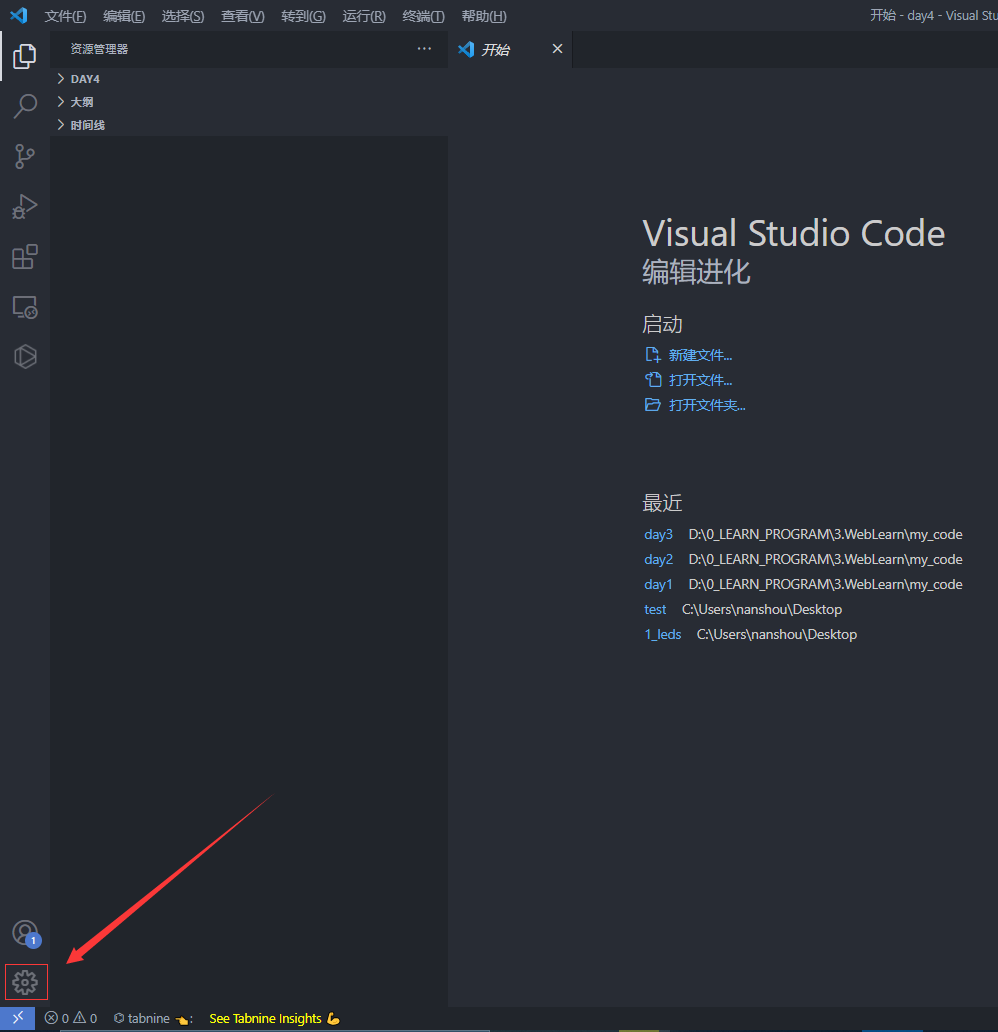This screenshot has height=1032, width=998.
Task: Open recent folder day1
Action: [x=658, y=584]
